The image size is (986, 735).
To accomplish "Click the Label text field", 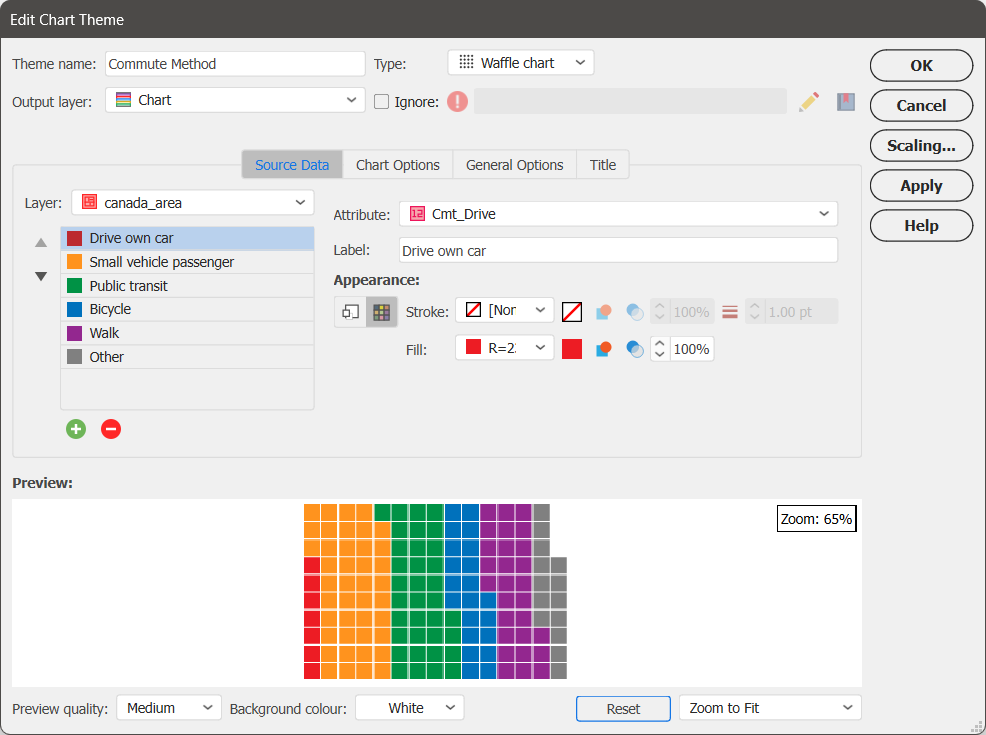I will point(619,250).
